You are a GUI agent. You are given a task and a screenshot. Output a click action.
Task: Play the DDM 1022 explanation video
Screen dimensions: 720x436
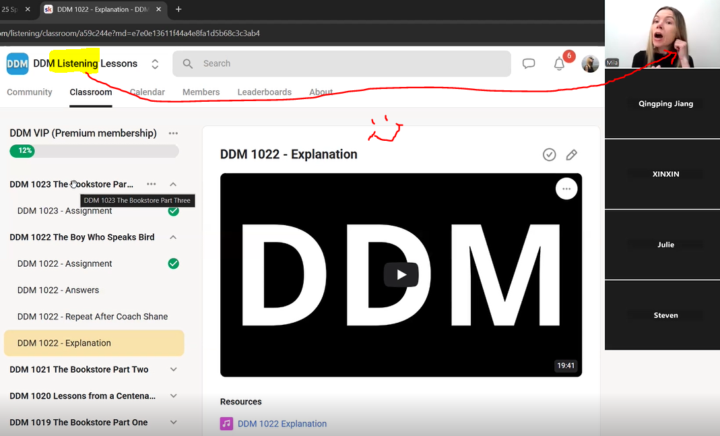(401, 274)
